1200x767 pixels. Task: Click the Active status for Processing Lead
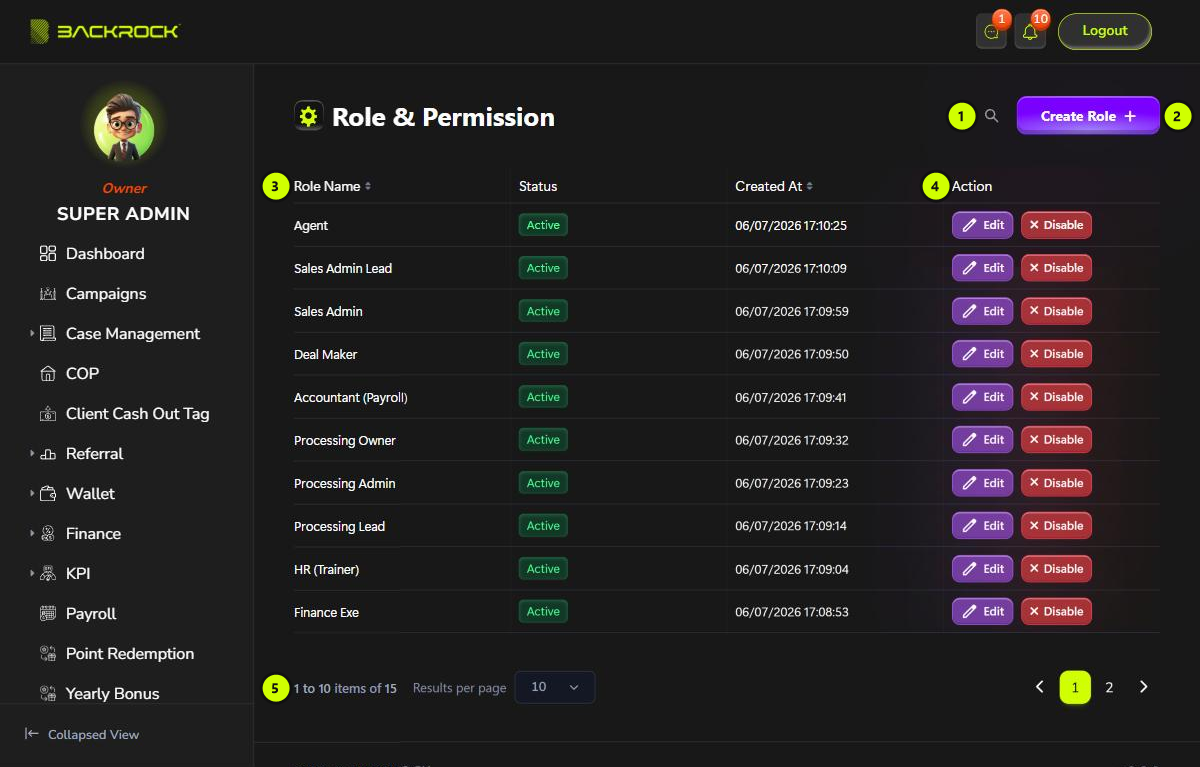tap(543, 526)
